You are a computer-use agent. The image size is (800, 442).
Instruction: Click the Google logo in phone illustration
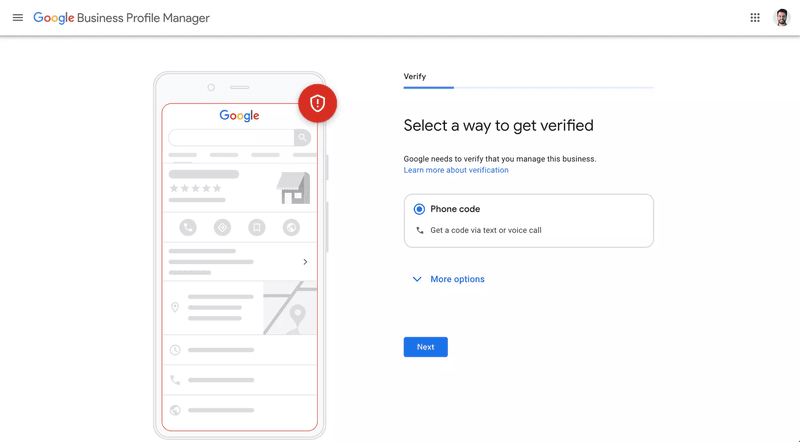(x=239, y=116)
